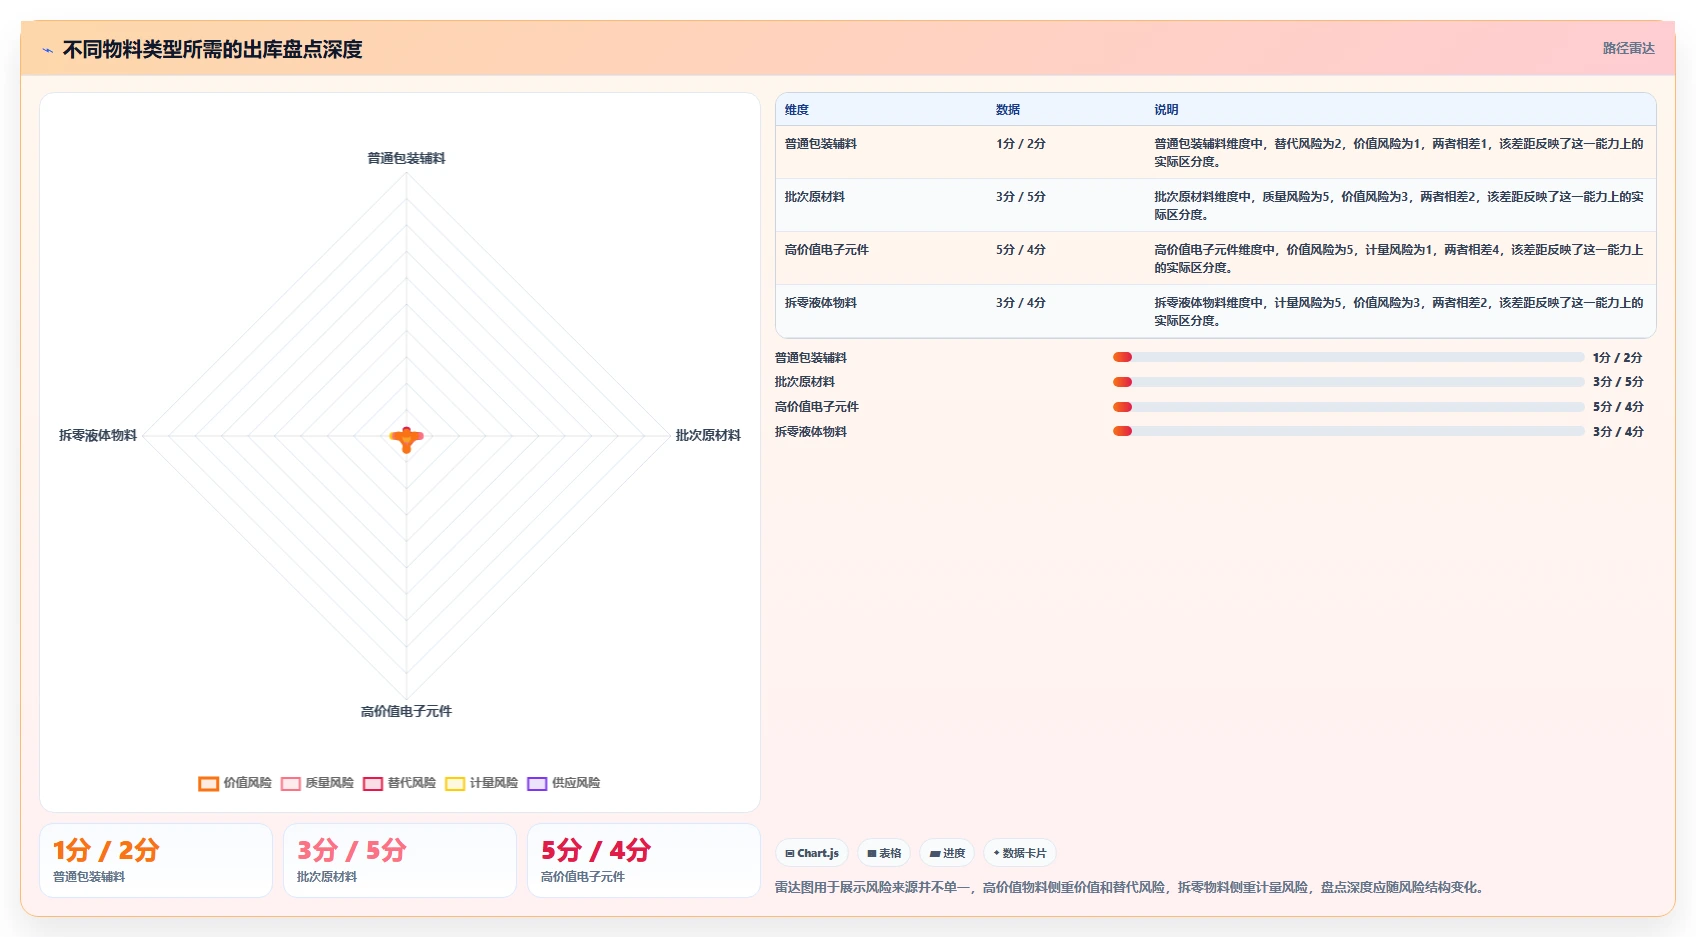Click the 拆零液体物料 label beside the progress bars
The width and height of the screenshot is (1696, 937).
coord(811,432)
